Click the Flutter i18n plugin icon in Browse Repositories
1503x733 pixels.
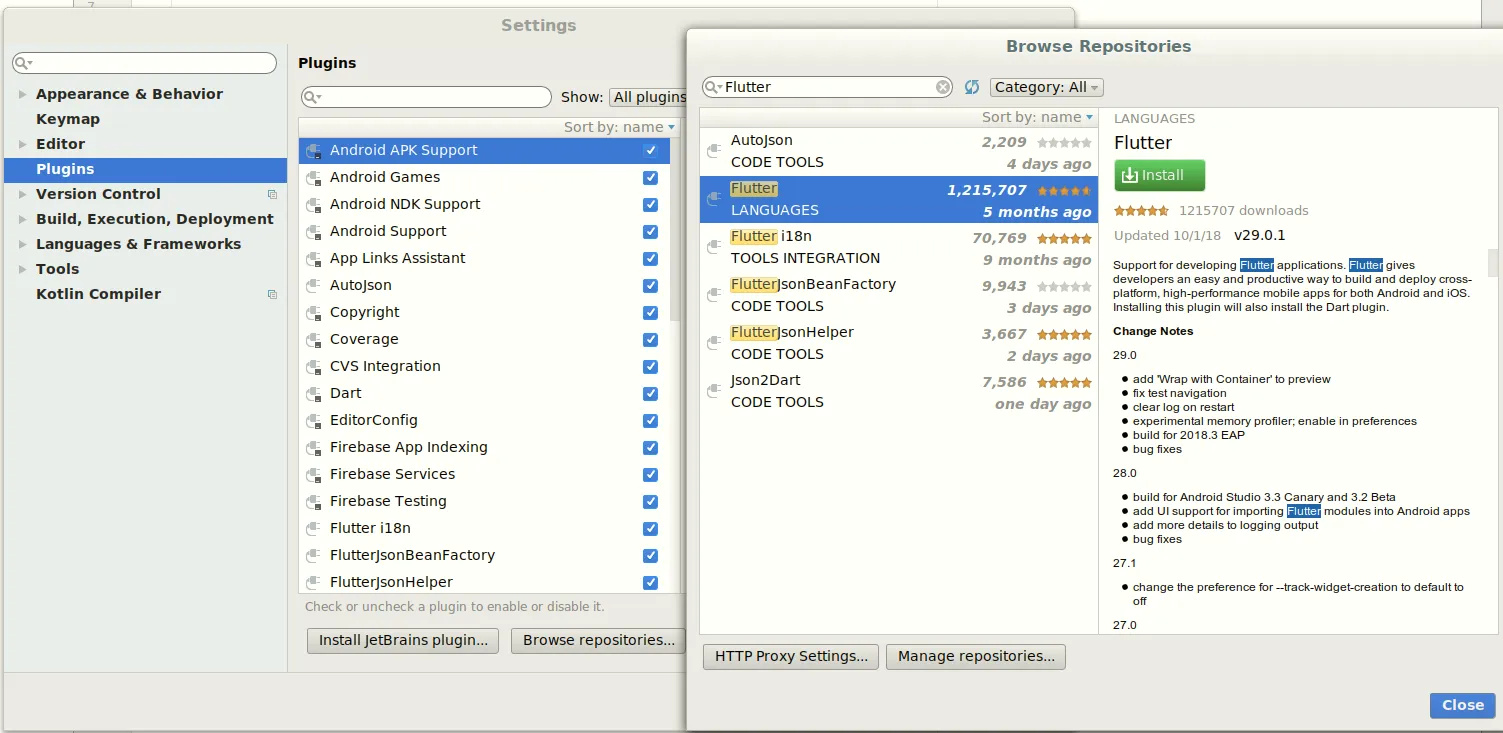coord(714,247)
